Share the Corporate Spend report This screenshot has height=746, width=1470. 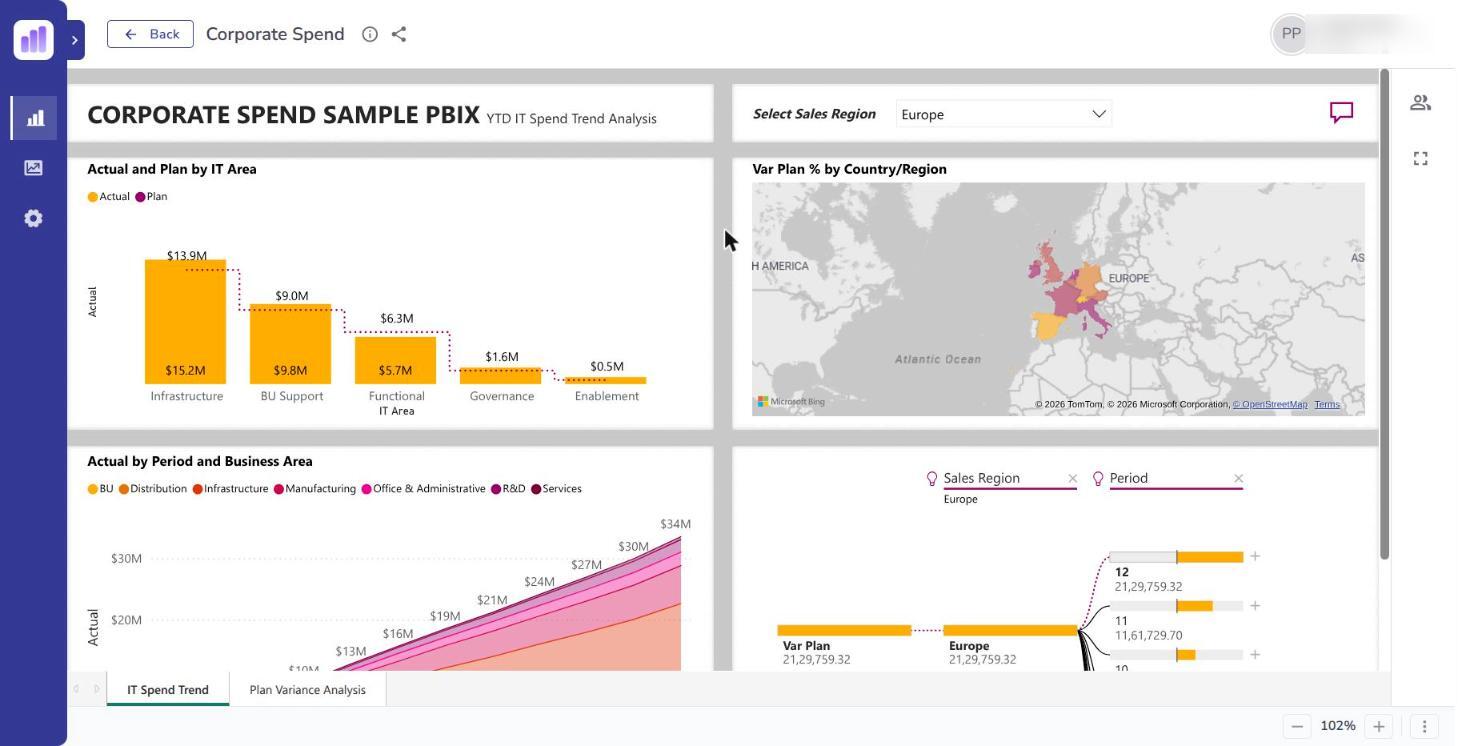(399, 34)
